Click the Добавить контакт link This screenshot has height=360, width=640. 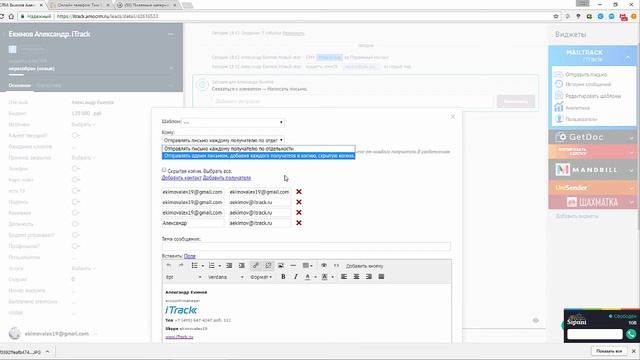[182, 178]
